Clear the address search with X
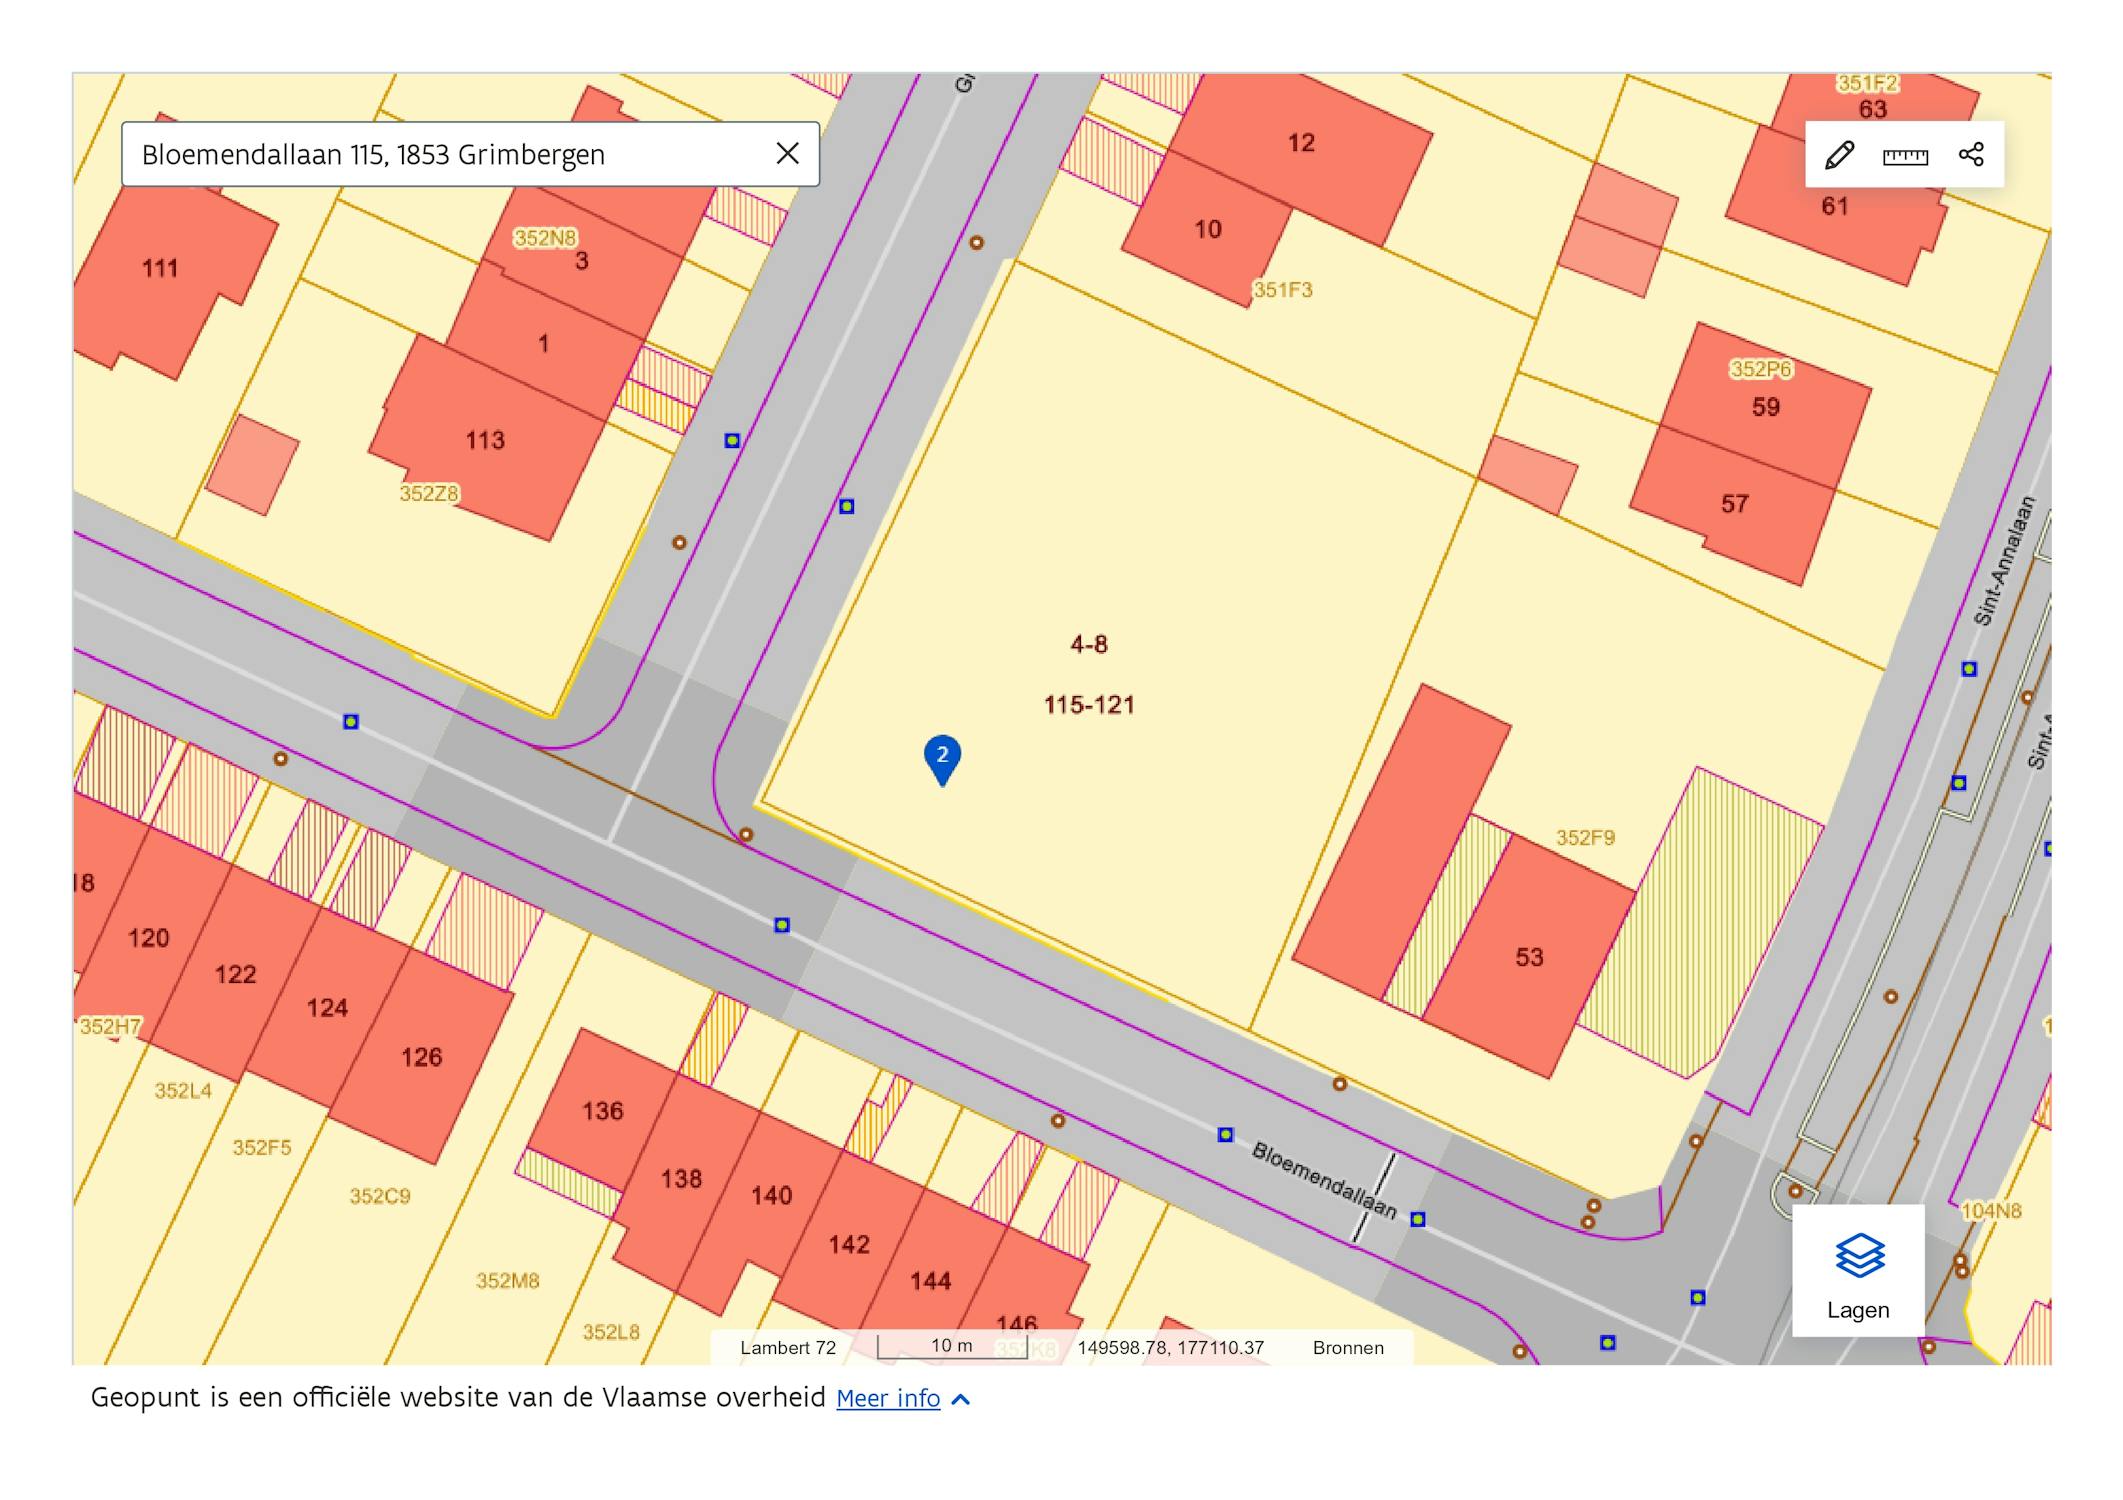Screen dimensions: 2123x1500 [788, 154]
